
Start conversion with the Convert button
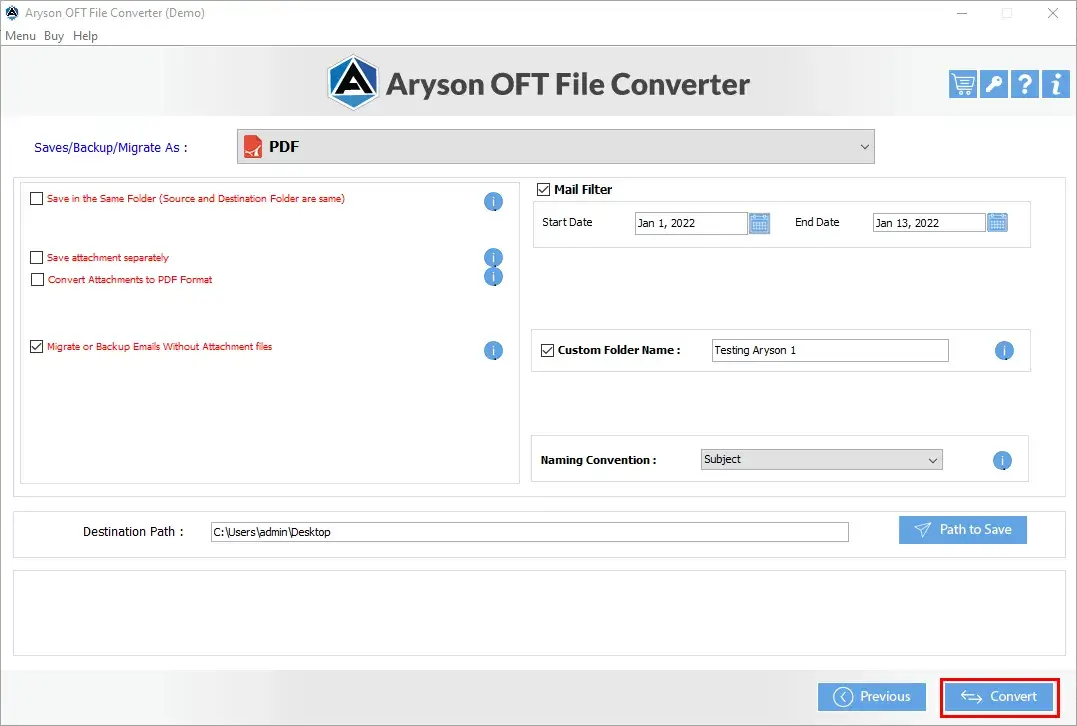pos(999,696)
